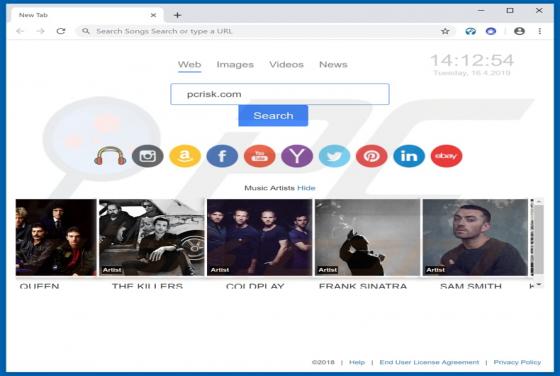The height and width of the screenshot is (376, 560).
Task: Open the Chrome three-dot menu
Action: (540, 31)
